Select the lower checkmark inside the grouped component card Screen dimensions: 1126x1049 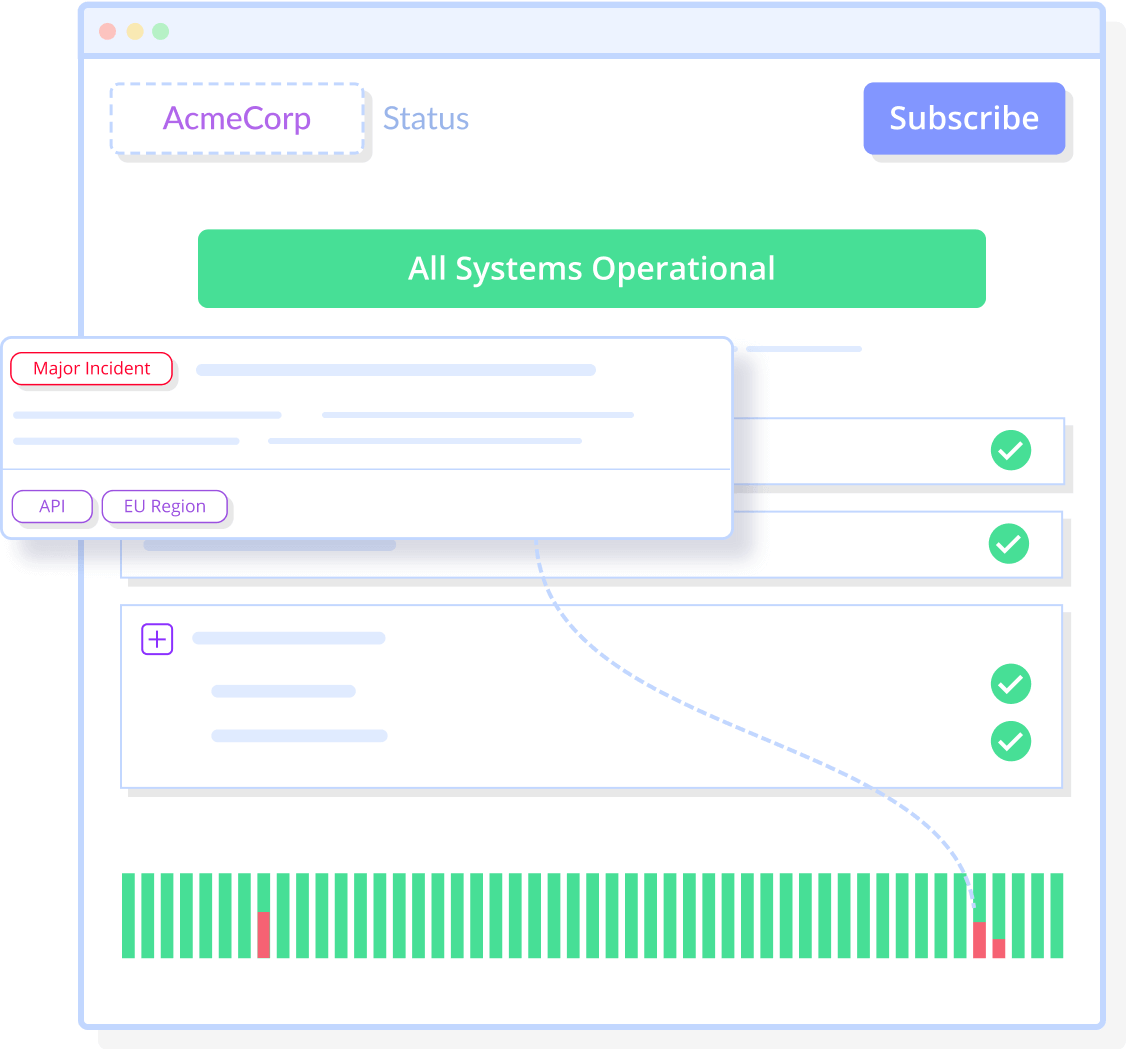coord(1010,741)
